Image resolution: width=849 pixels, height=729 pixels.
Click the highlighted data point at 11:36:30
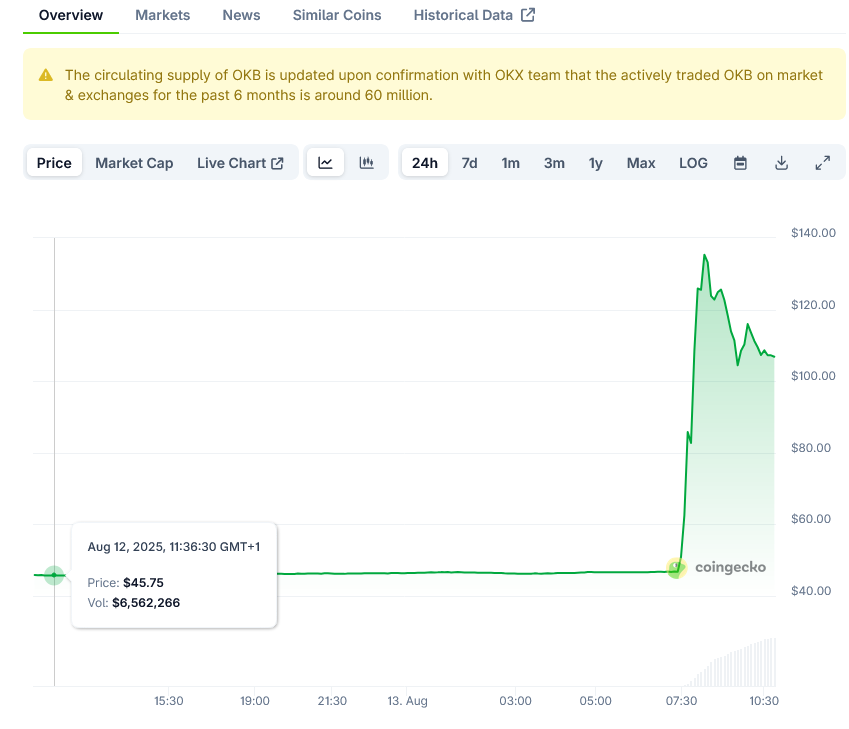point(54,575)
